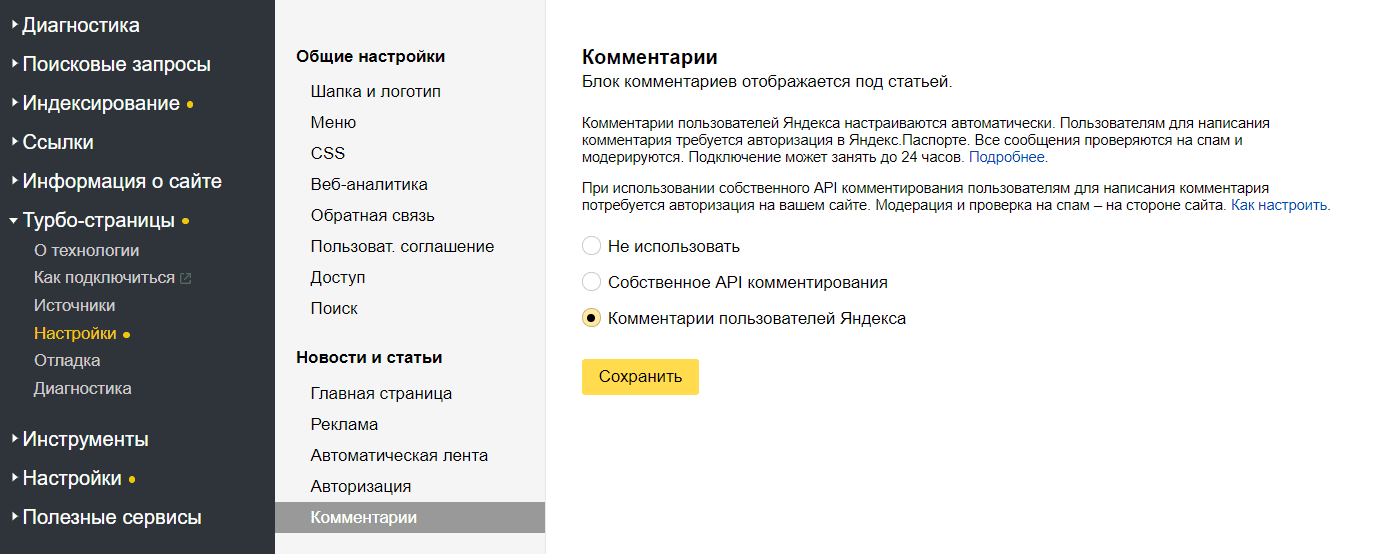Follow the Подробнее link
This screenshot has width=1386, height=554.
(1008, 157)
